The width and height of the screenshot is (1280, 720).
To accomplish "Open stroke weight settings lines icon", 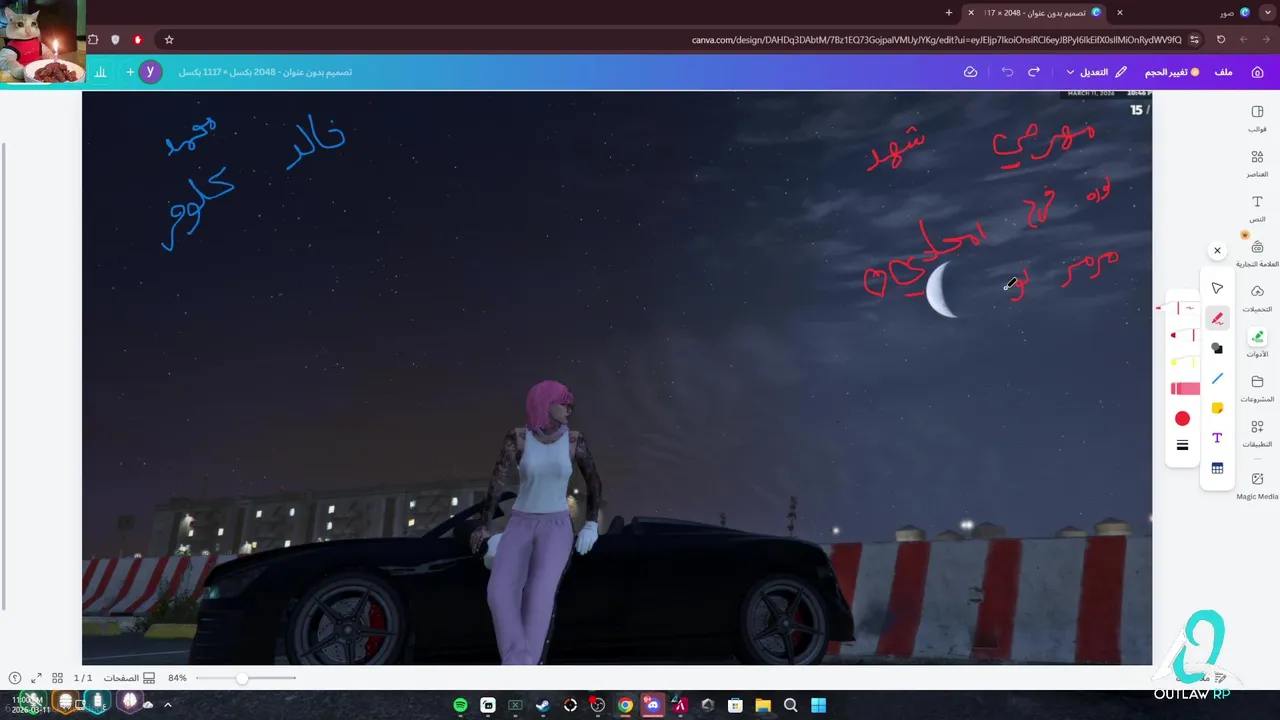I will (x=1182, y=446).
